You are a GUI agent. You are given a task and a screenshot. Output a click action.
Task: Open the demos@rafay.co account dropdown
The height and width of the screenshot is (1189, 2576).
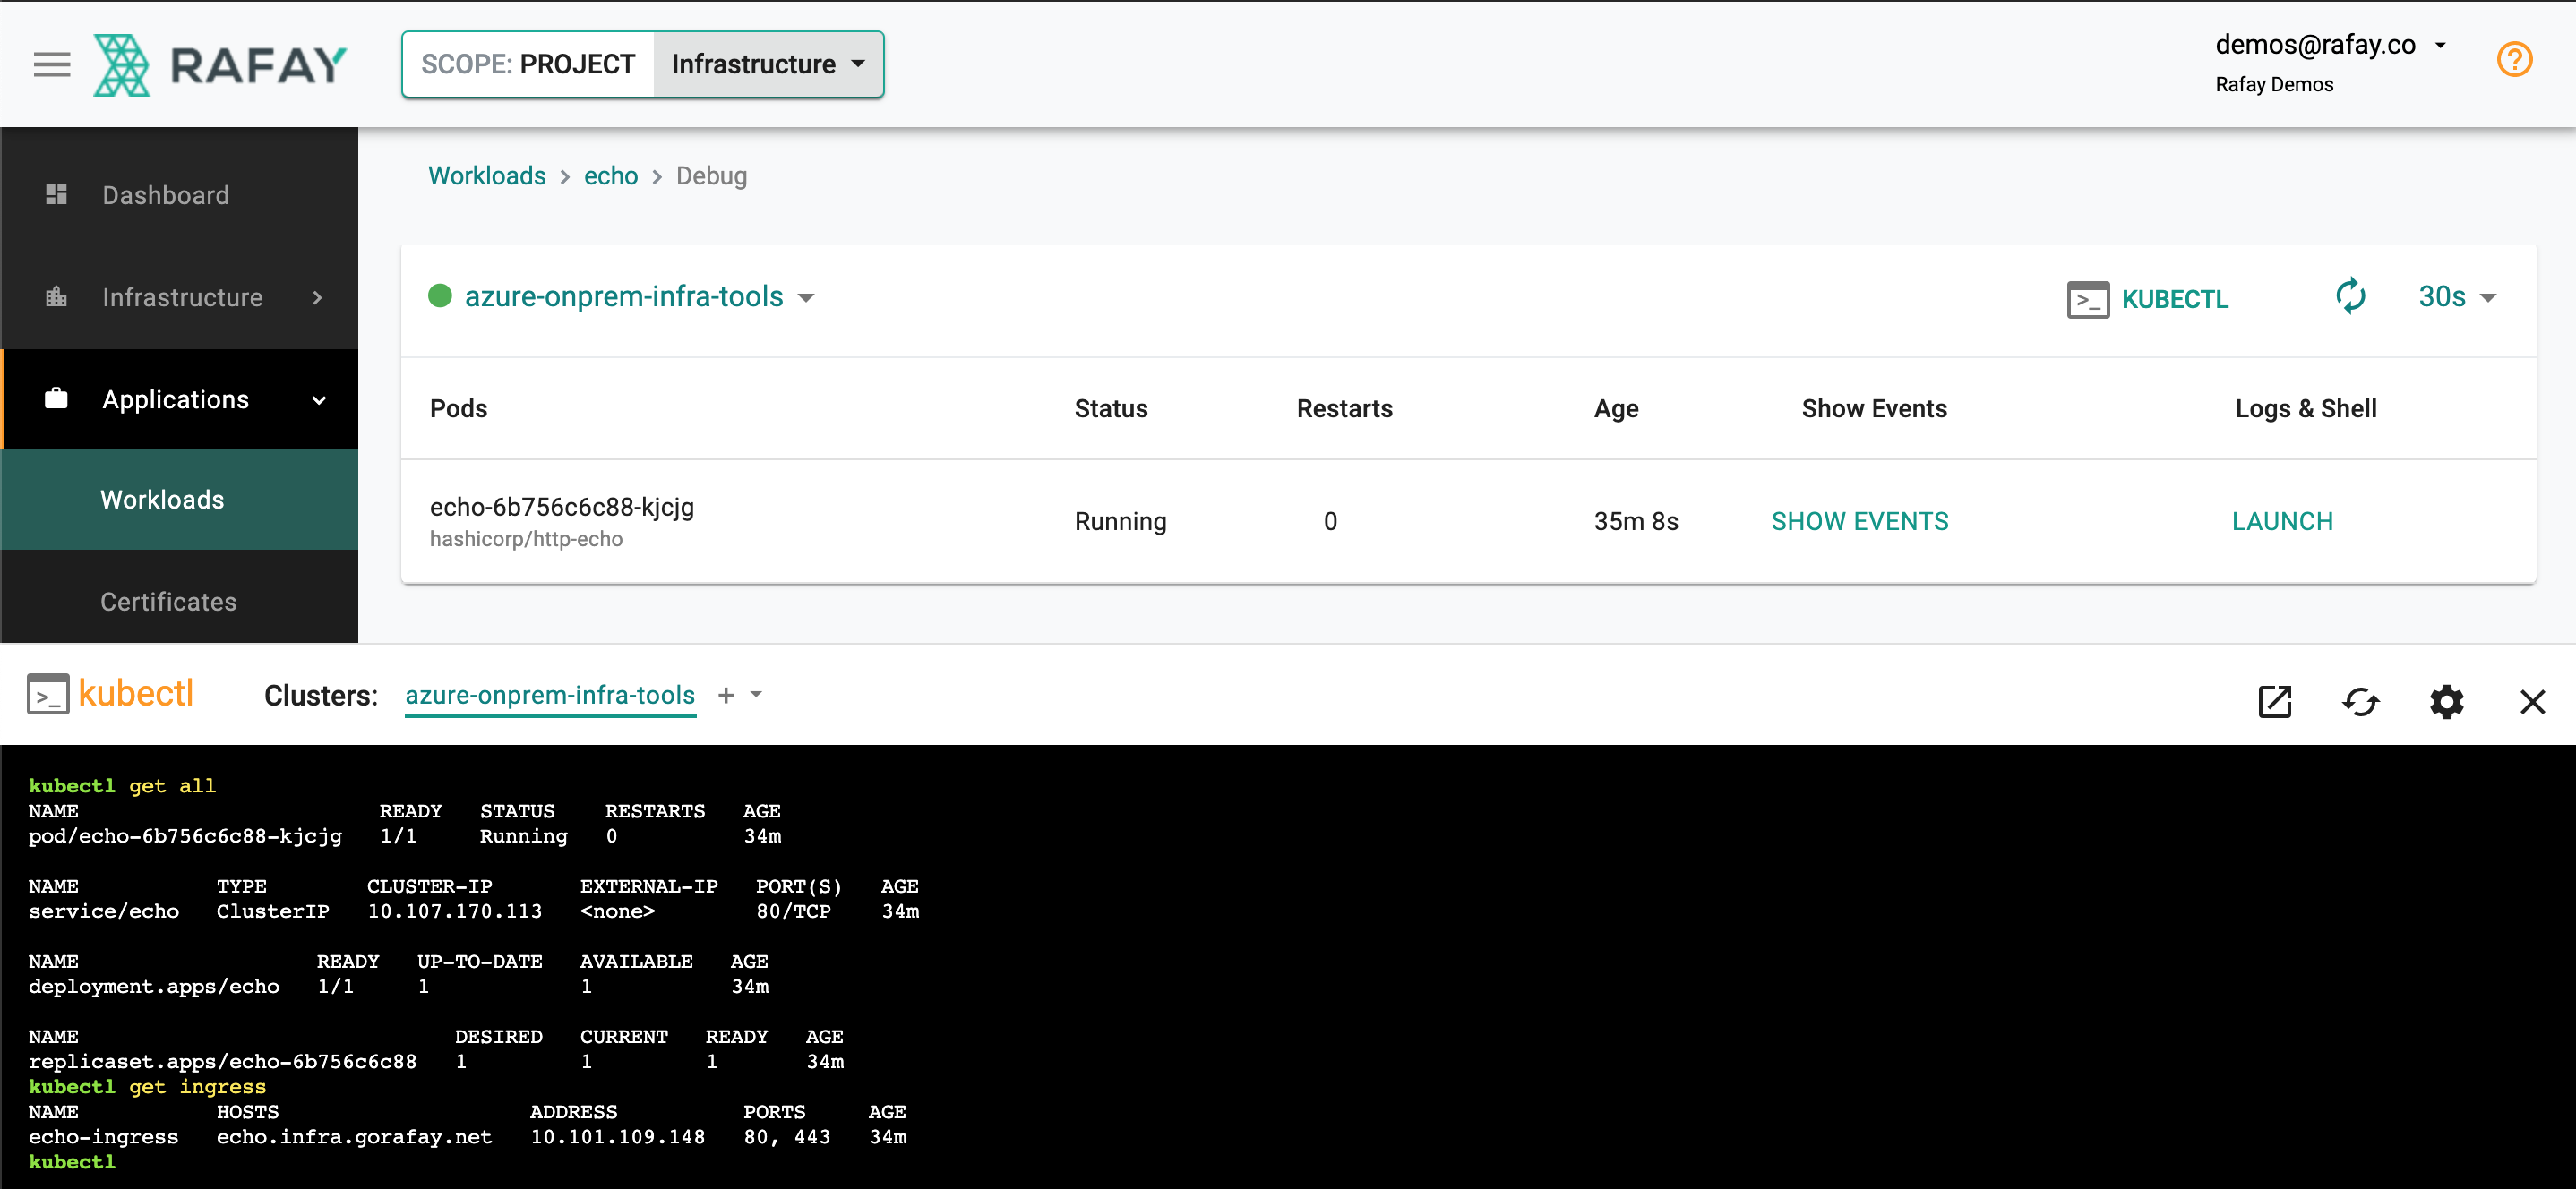coord(2330,44)
